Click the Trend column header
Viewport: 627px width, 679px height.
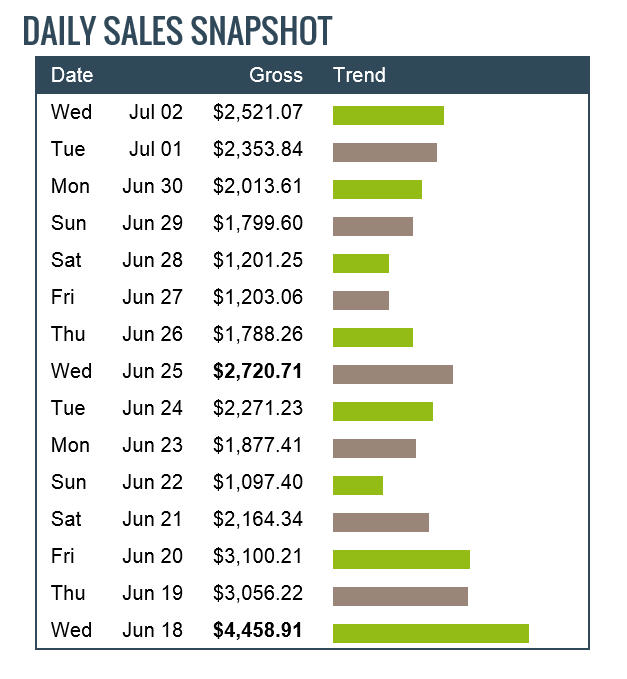pos(359,75)
